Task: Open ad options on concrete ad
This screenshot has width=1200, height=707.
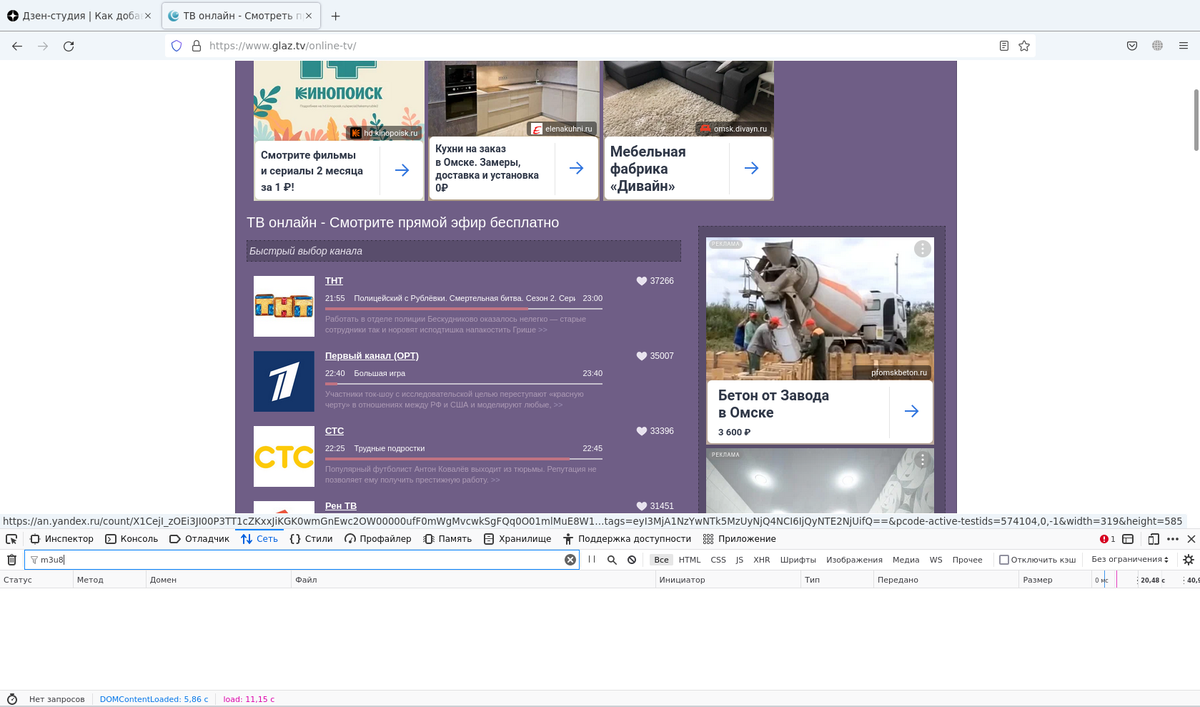Action: pos(922,249)
